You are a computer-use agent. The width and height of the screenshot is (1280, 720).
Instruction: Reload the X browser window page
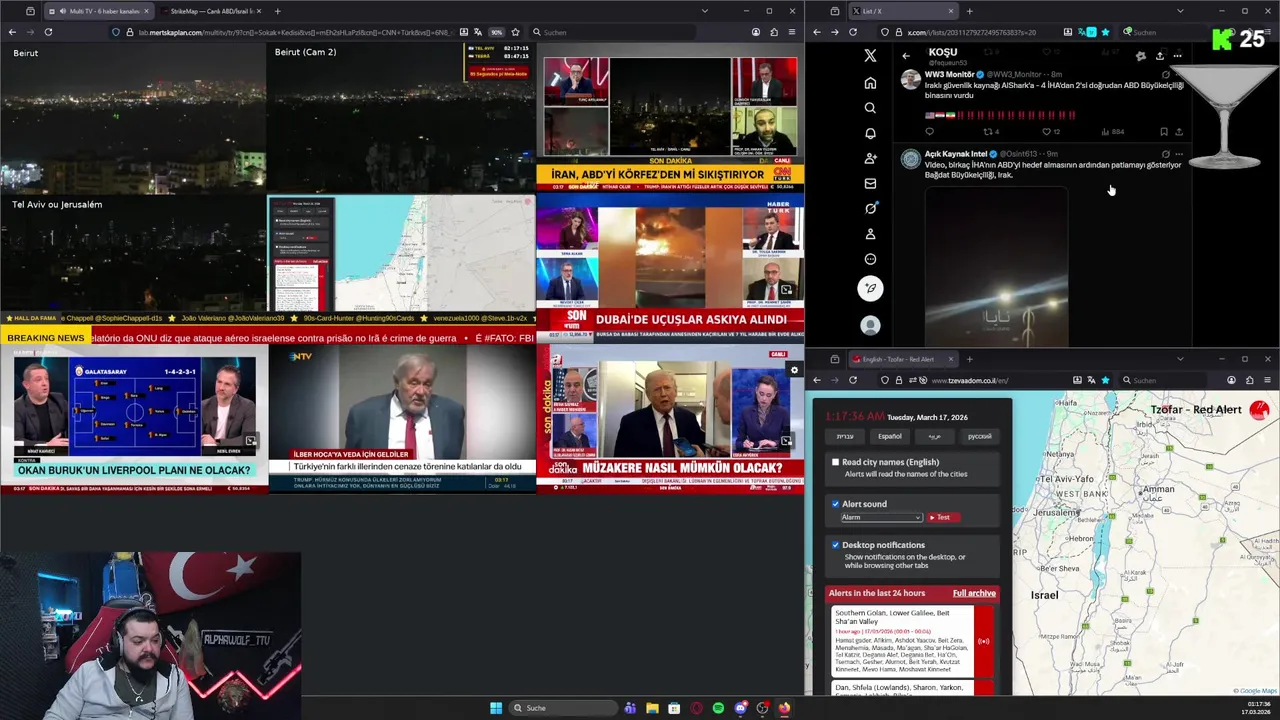[853, 32]
